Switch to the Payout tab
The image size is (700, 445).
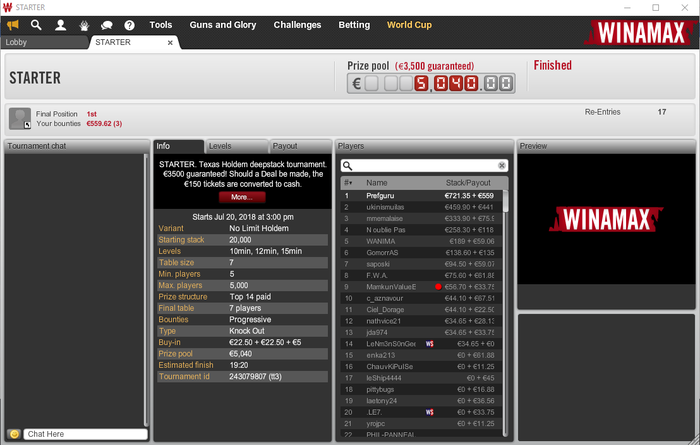pos(300,146)
